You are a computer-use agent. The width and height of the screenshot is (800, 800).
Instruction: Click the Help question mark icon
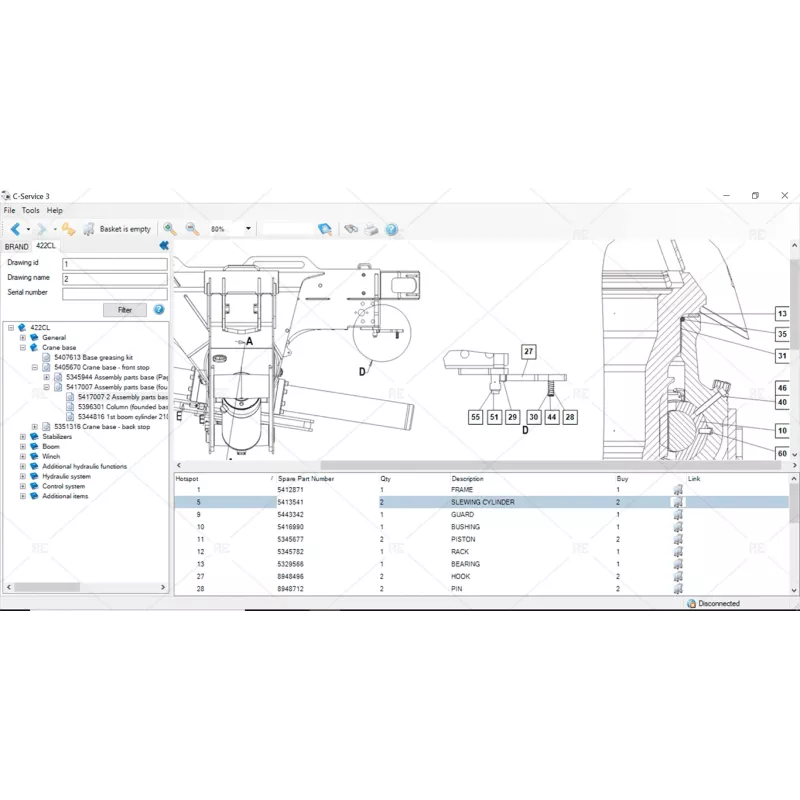390,229
